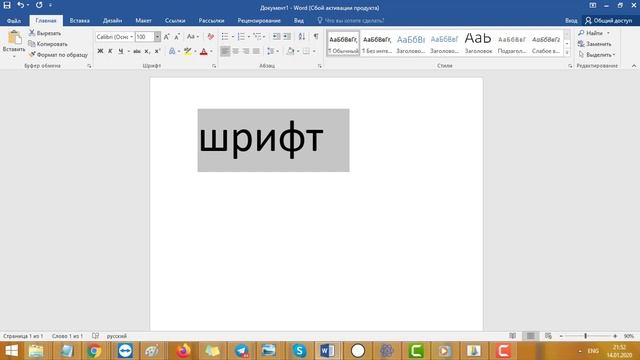
Task: Open change case Aa dropdown
Action: coord(193,37)
